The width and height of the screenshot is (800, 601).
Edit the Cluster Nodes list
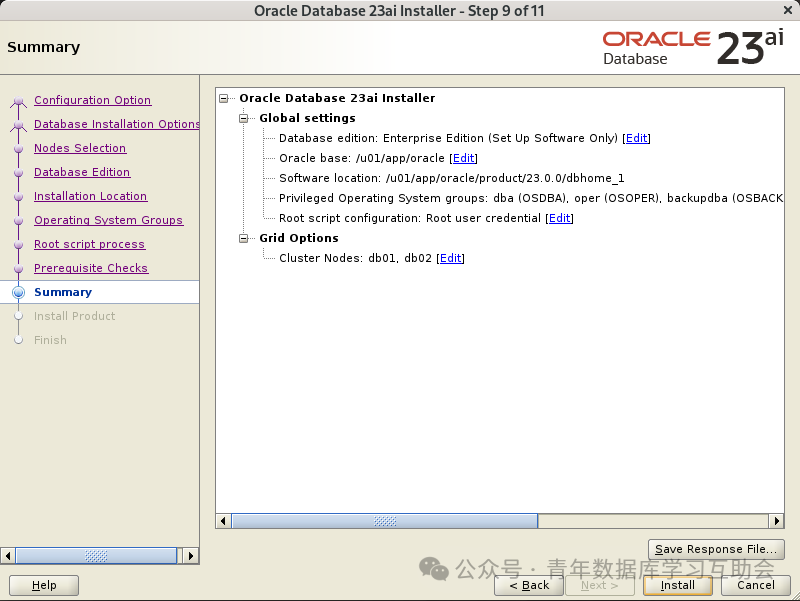pyautogui.click(x=451, y=258)
